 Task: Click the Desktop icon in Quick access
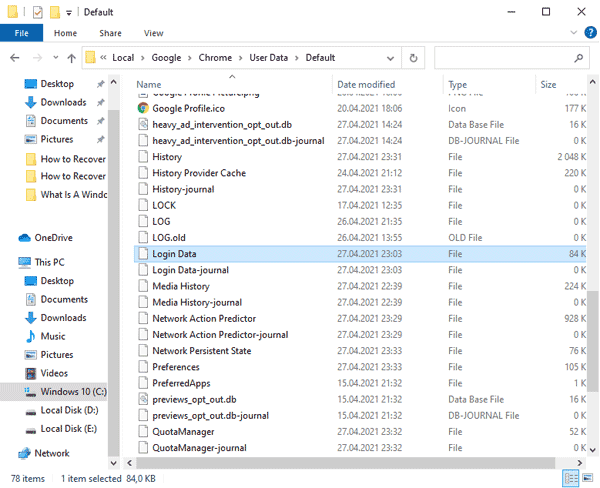[x=30, y=84]
